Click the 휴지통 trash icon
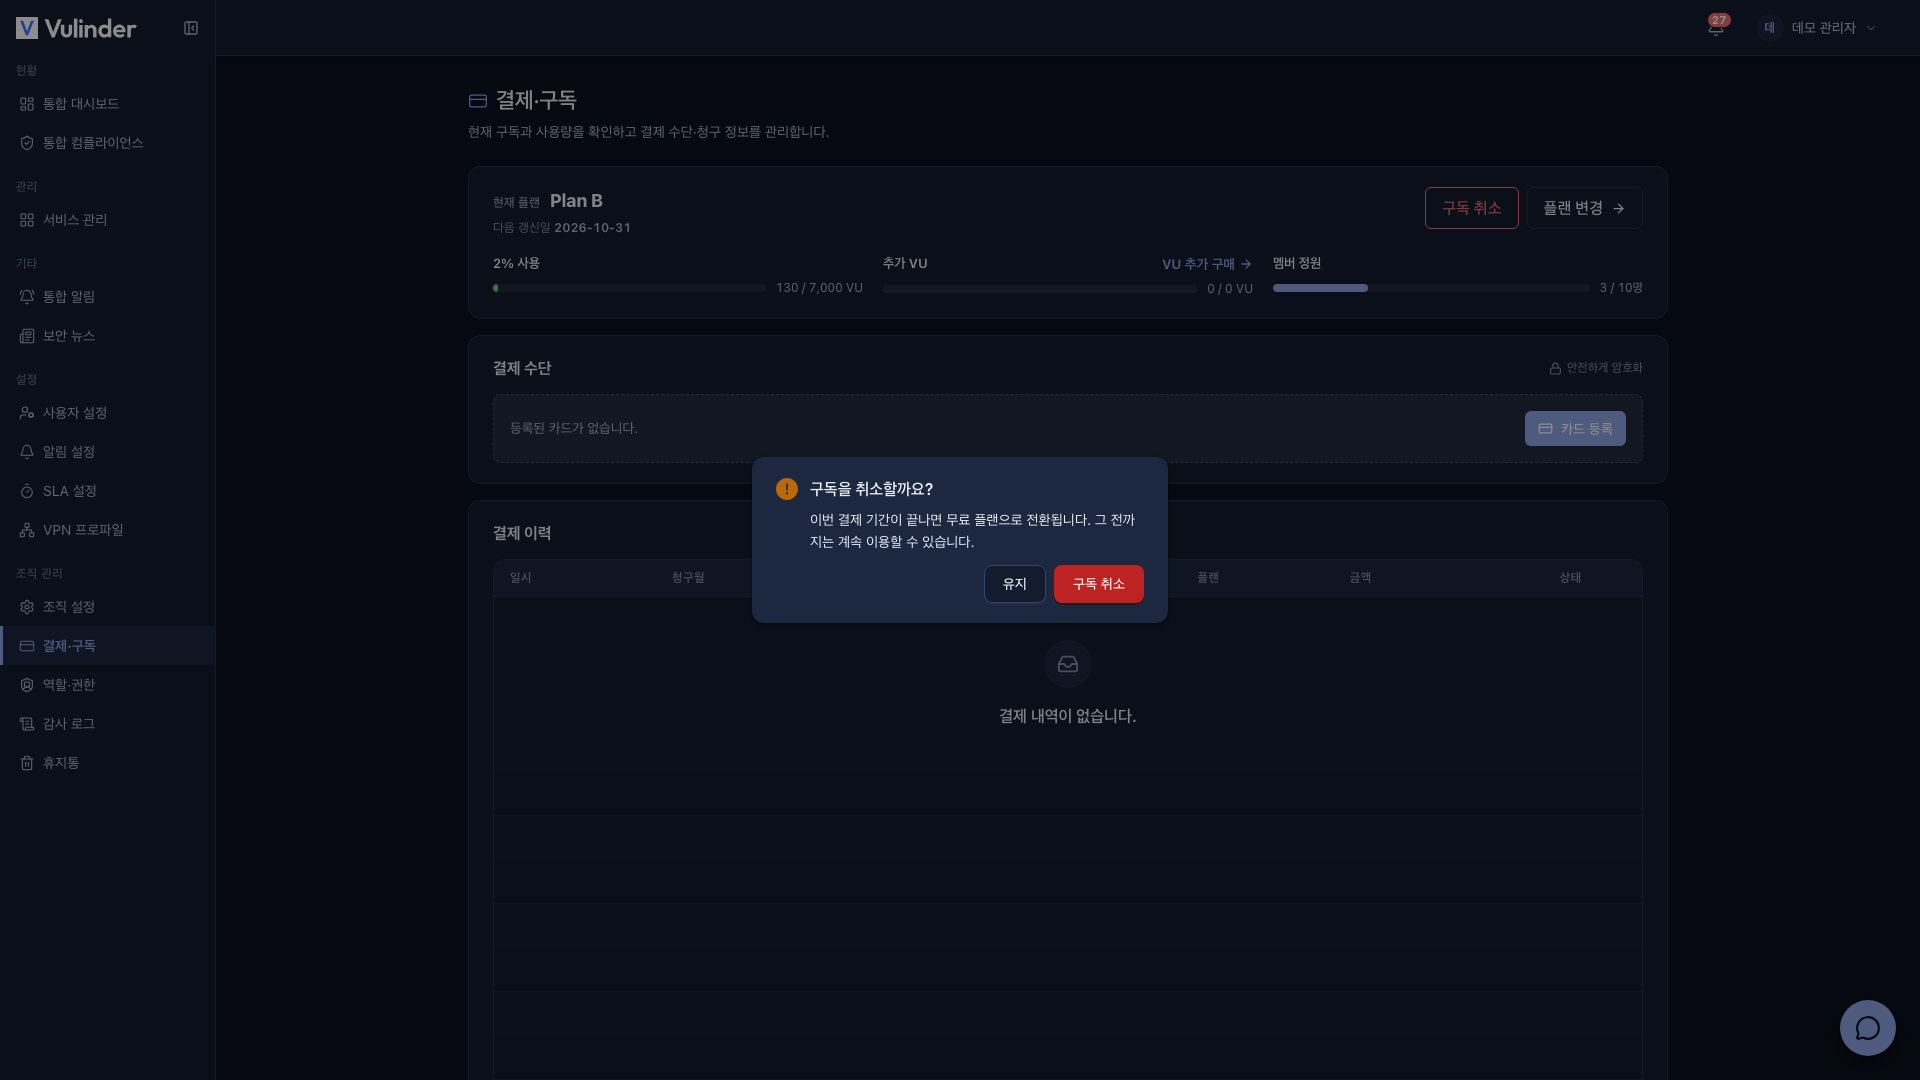This screenshot has height=1080, width=1920. (x=27, y=763)
